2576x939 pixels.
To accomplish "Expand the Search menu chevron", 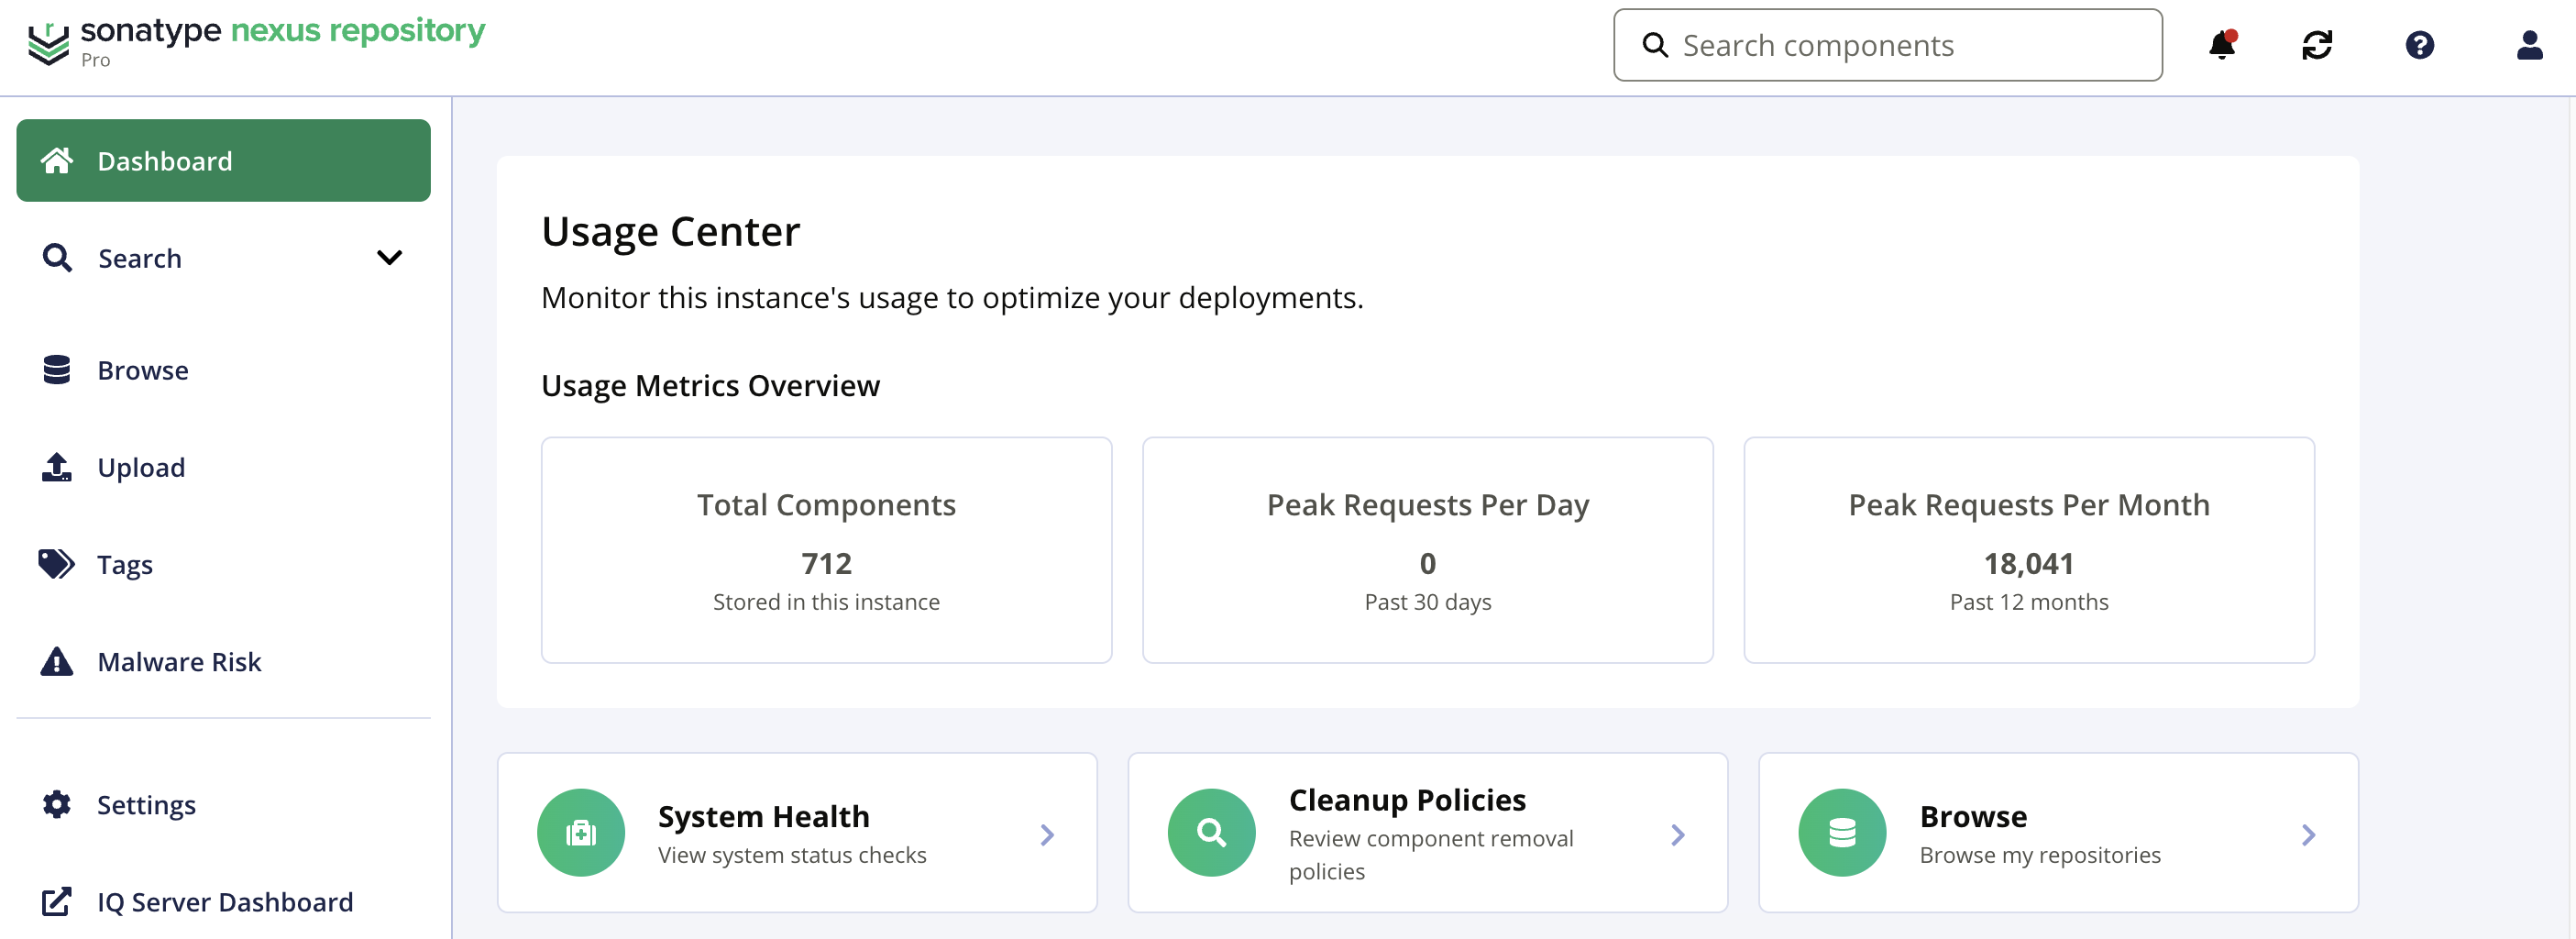I will 389,258.
